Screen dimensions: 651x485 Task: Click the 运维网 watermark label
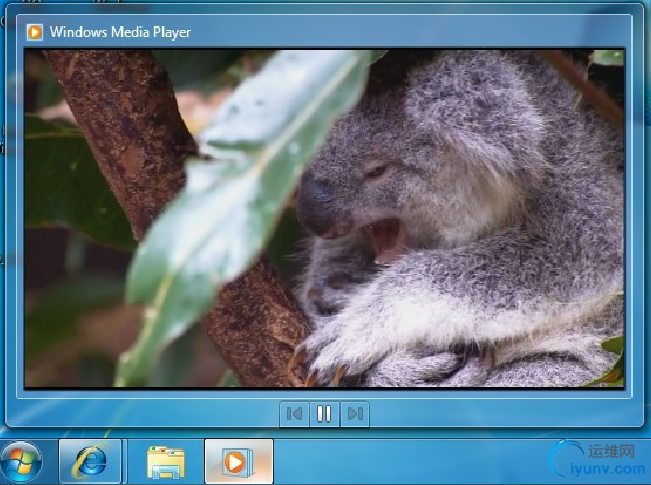tap(612, 451)
